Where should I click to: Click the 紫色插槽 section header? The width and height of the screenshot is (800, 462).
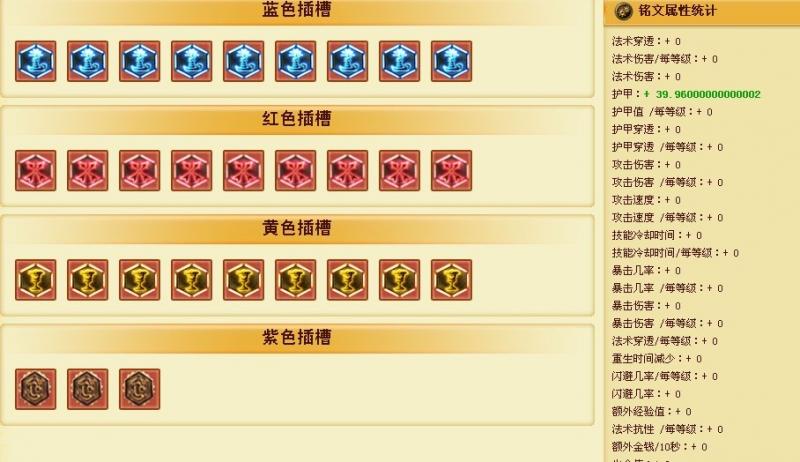coord(296,337)
